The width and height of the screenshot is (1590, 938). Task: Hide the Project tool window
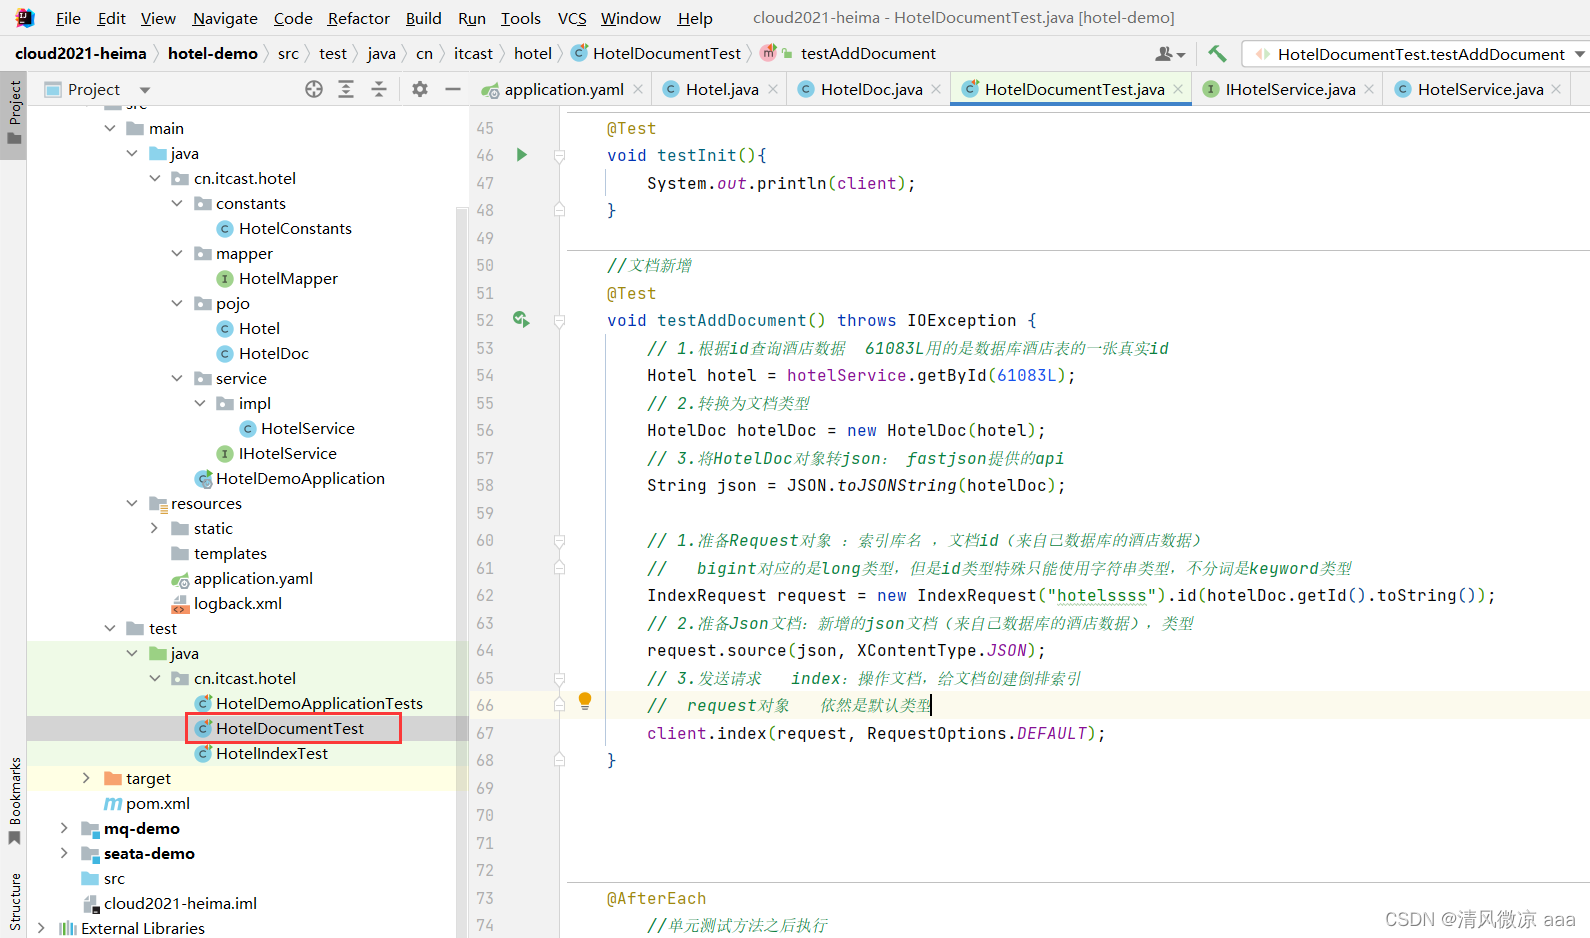453,89
